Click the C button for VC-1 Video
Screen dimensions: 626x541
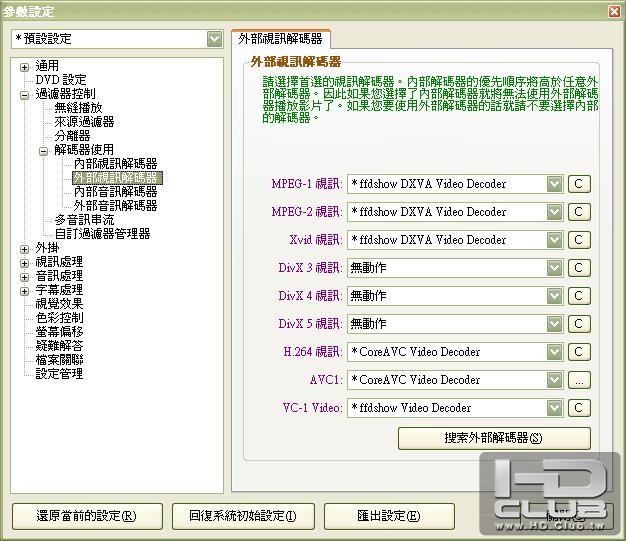(x=579, y=408)
